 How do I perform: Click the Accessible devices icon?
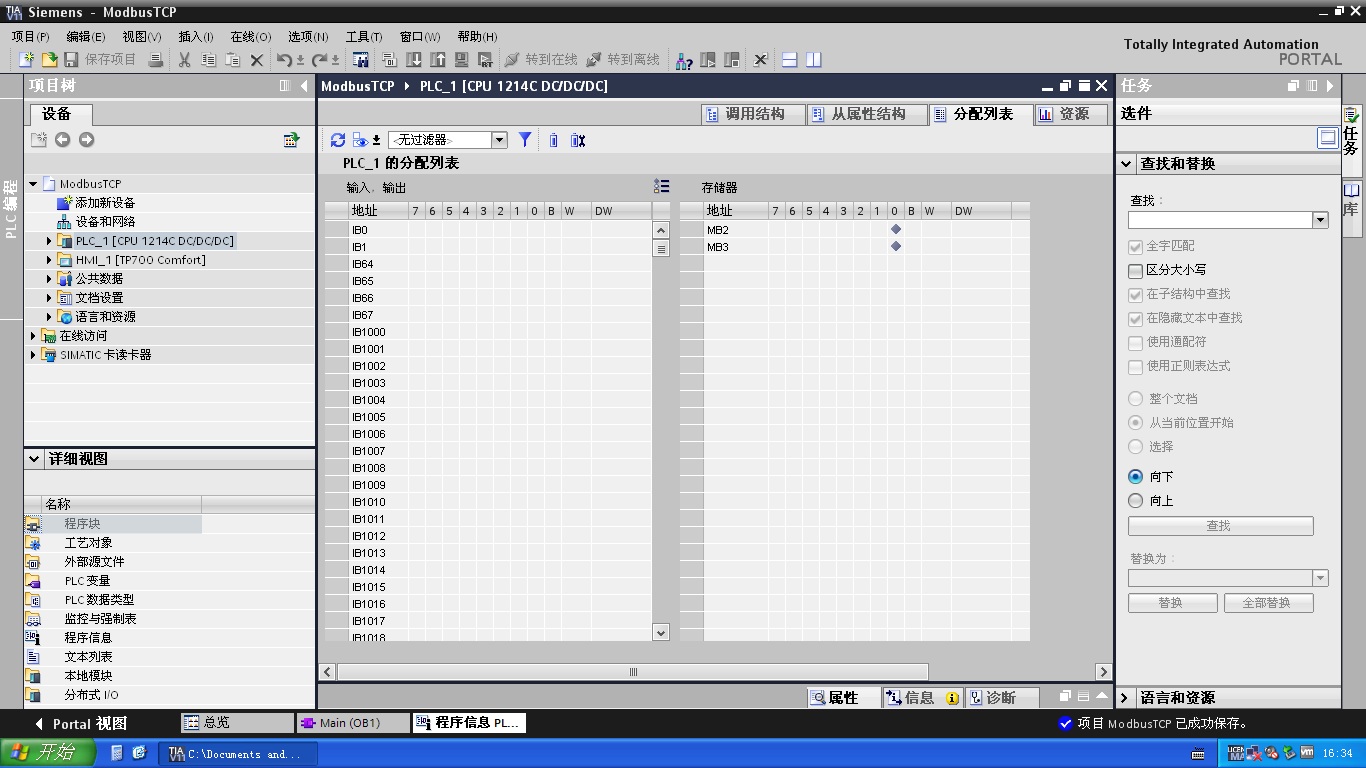click(x=684, y=60)
